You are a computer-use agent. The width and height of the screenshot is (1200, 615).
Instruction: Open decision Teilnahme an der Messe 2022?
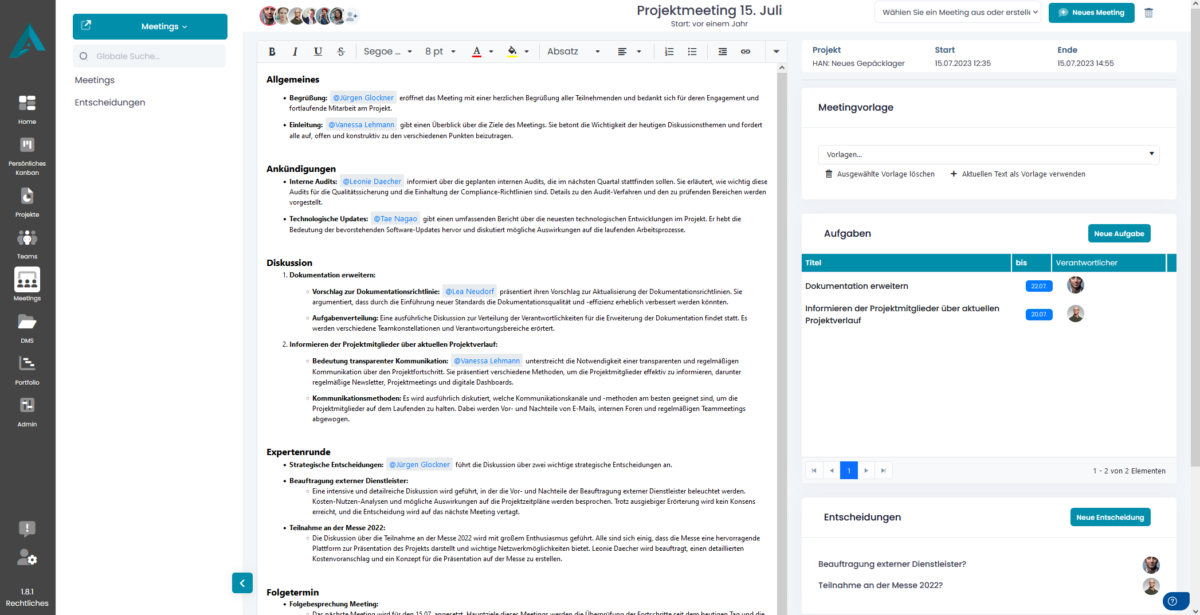tap(881, 585)
